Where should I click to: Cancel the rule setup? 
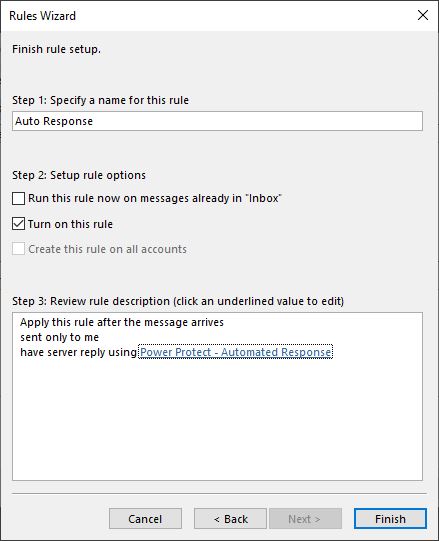pos(145,519)
